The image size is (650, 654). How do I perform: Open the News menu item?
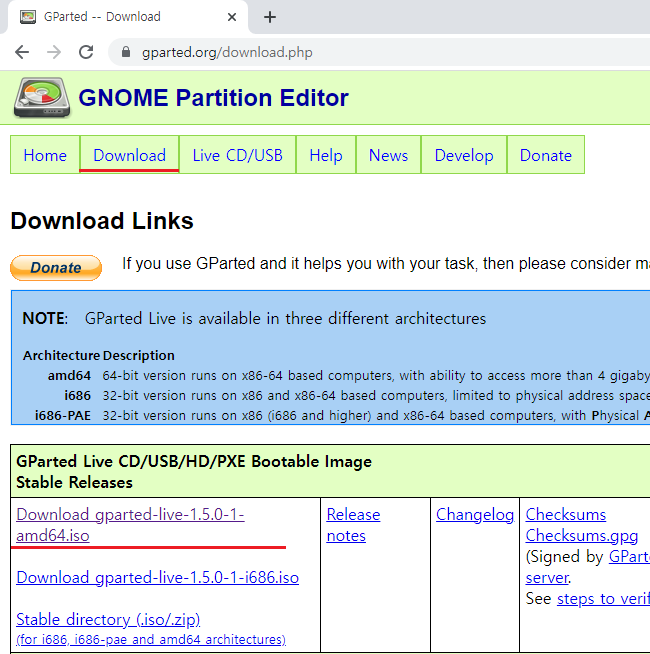pyautogui.click(x=388, y=155)
